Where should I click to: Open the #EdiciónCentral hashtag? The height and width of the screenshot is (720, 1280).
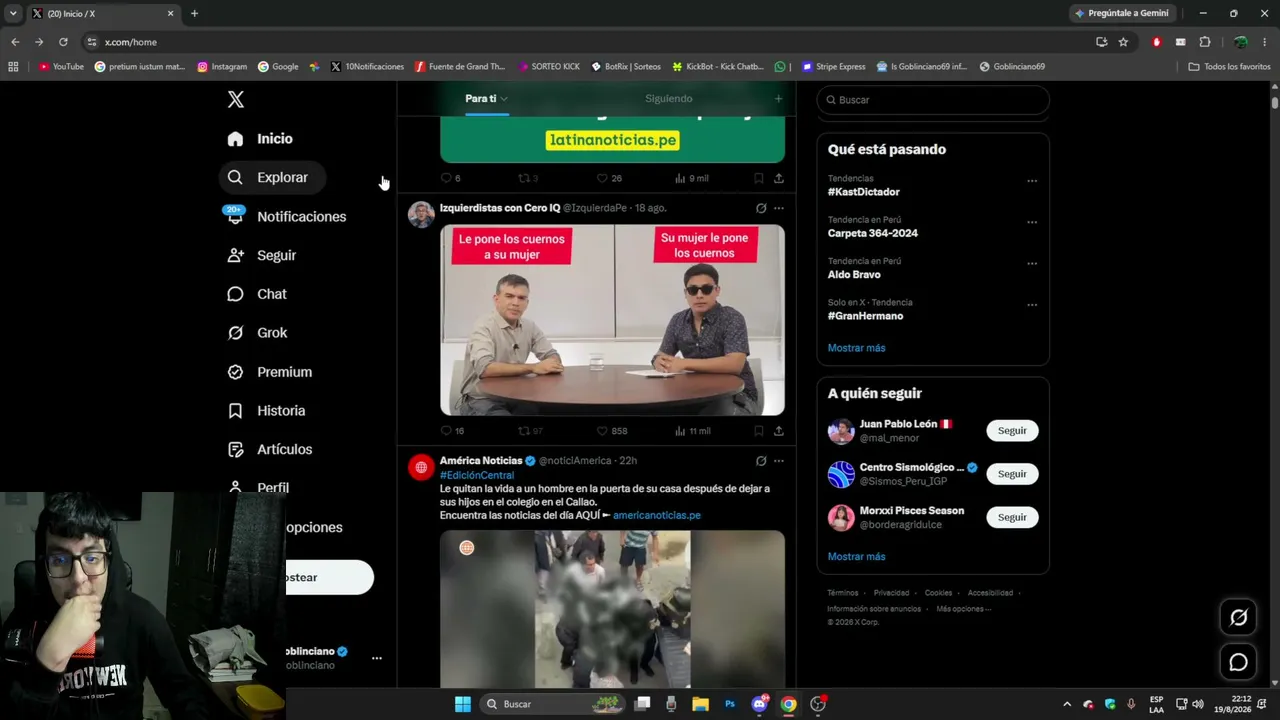coord(477,475)
